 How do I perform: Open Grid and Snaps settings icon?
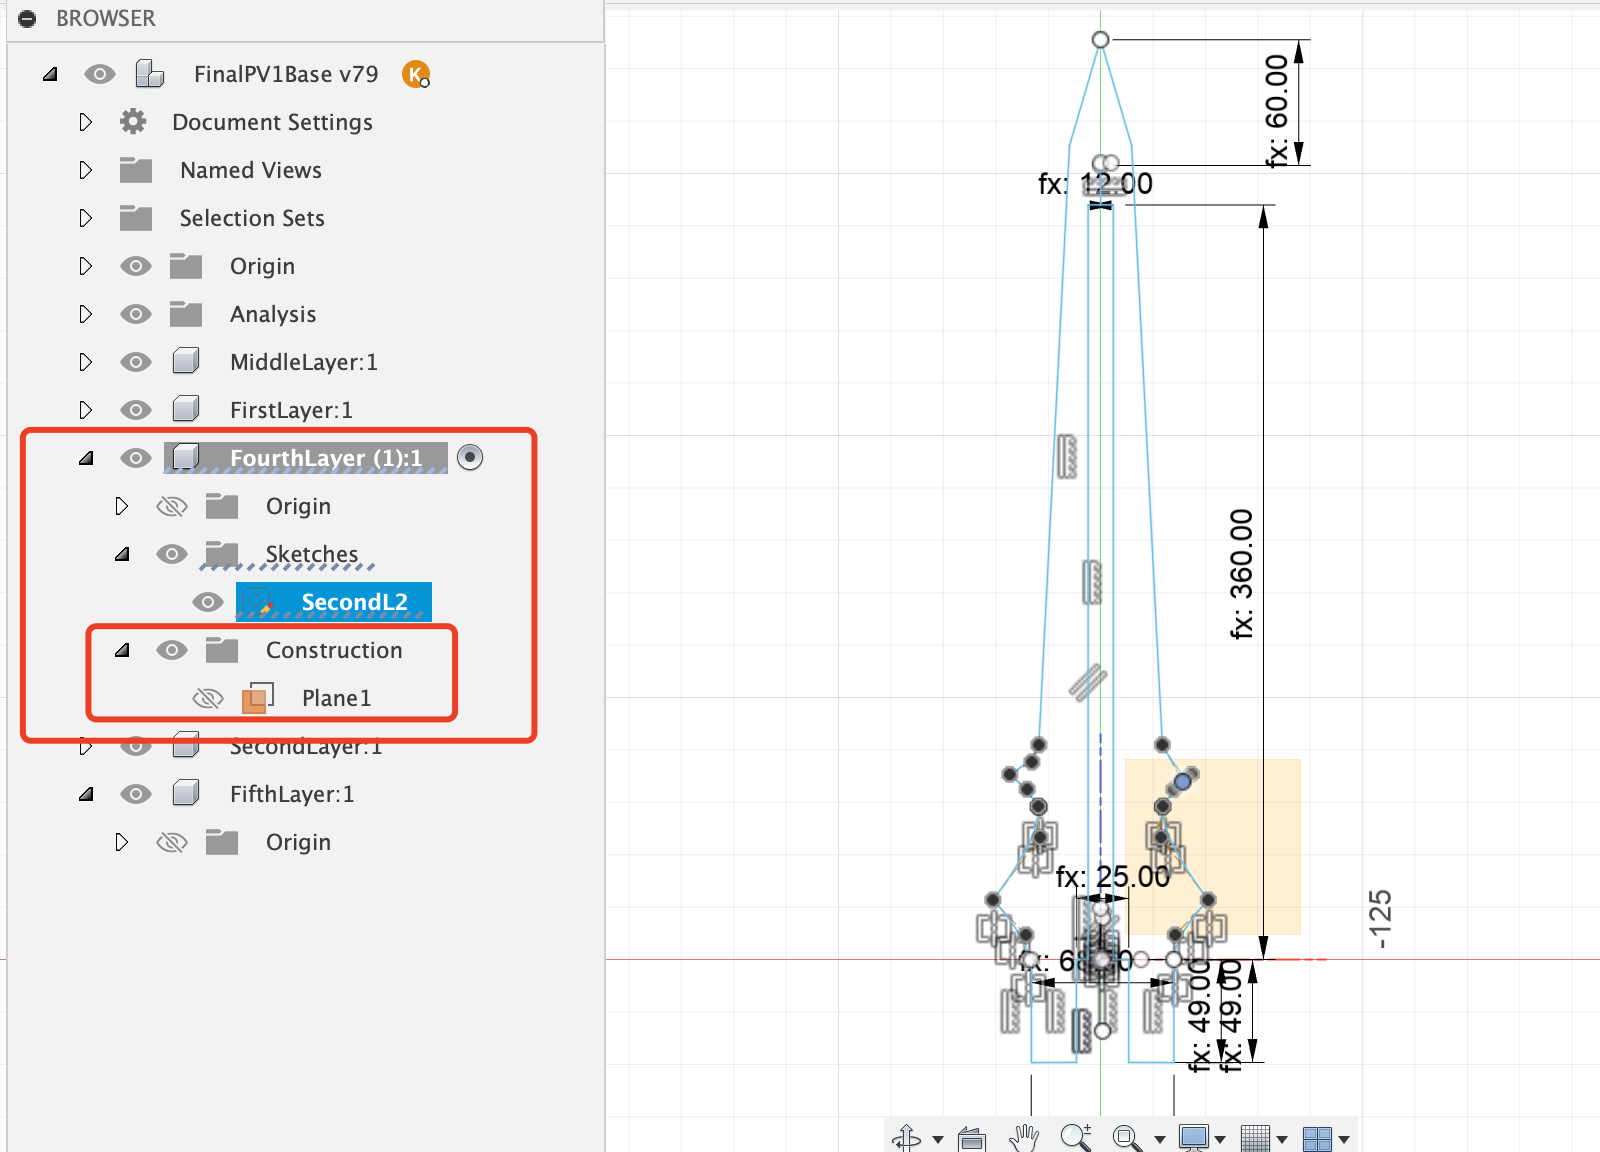pos(1255,1138)
